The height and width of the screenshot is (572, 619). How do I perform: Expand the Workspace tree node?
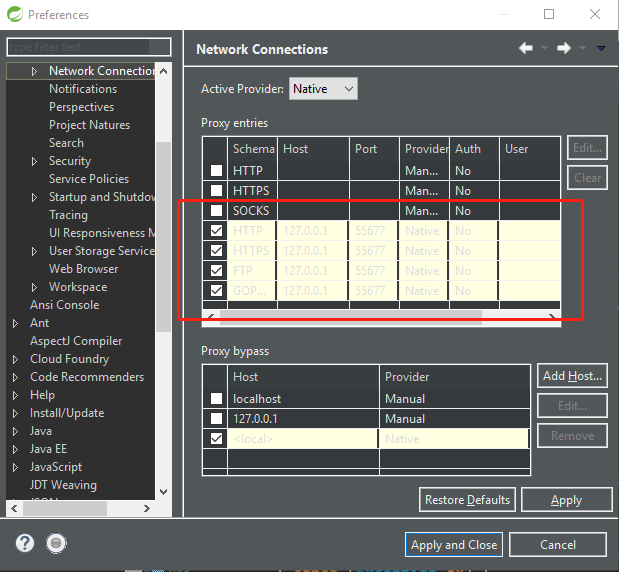point(34,287)
